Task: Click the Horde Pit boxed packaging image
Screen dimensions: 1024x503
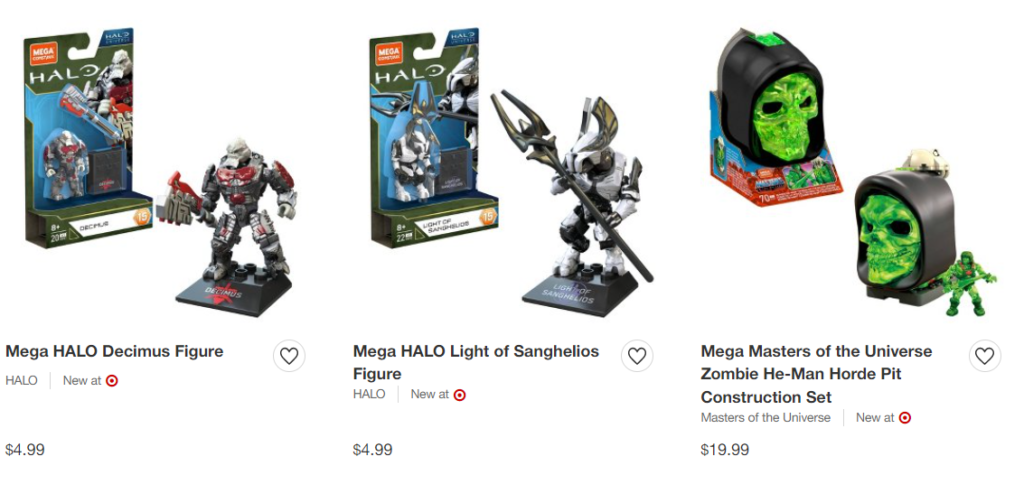Action: coord(775,116)
